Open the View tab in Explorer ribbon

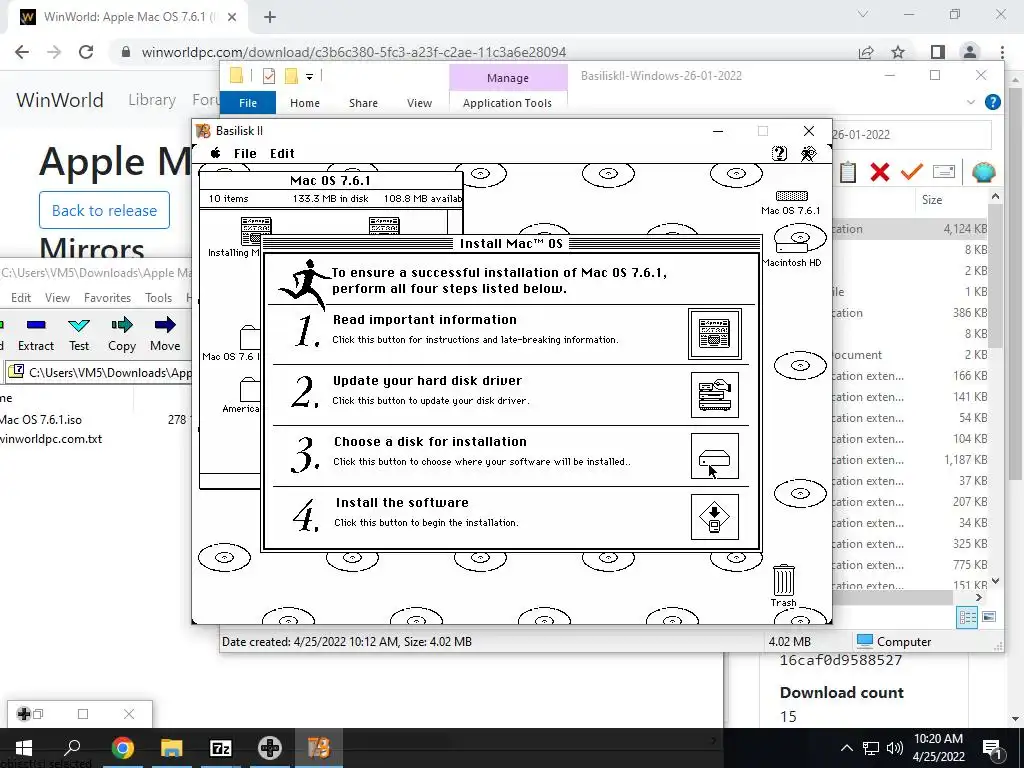(x=419, y=103)
